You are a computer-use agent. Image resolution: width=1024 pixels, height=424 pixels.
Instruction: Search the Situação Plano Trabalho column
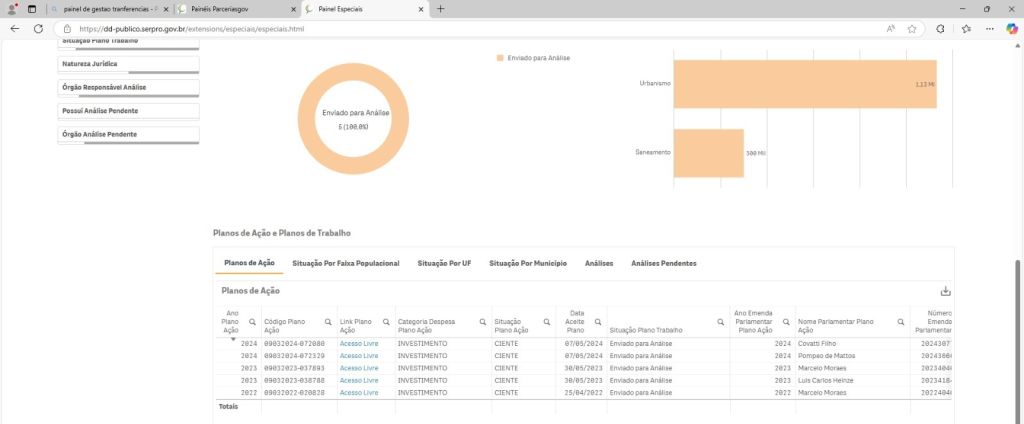click(x=721, y=322)
